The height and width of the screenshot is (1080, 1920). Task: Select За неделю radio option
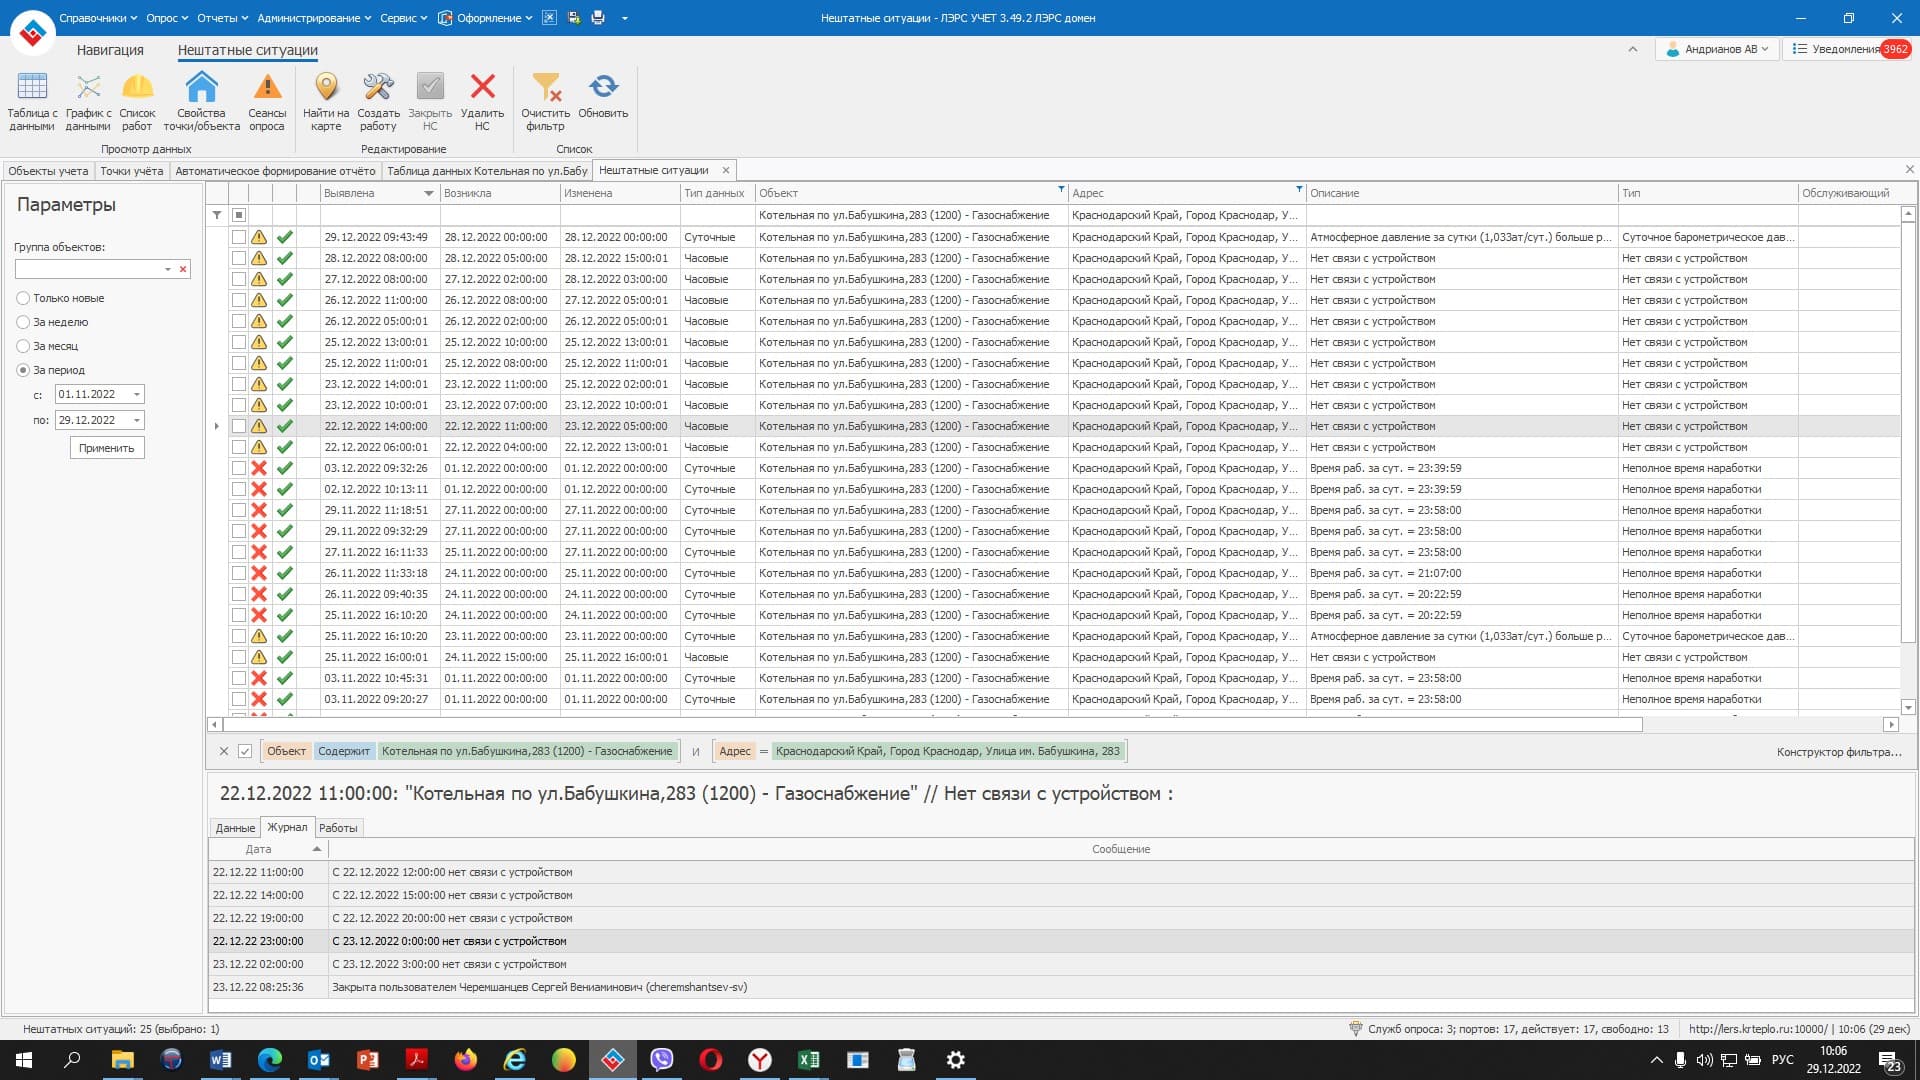[23, 322]
